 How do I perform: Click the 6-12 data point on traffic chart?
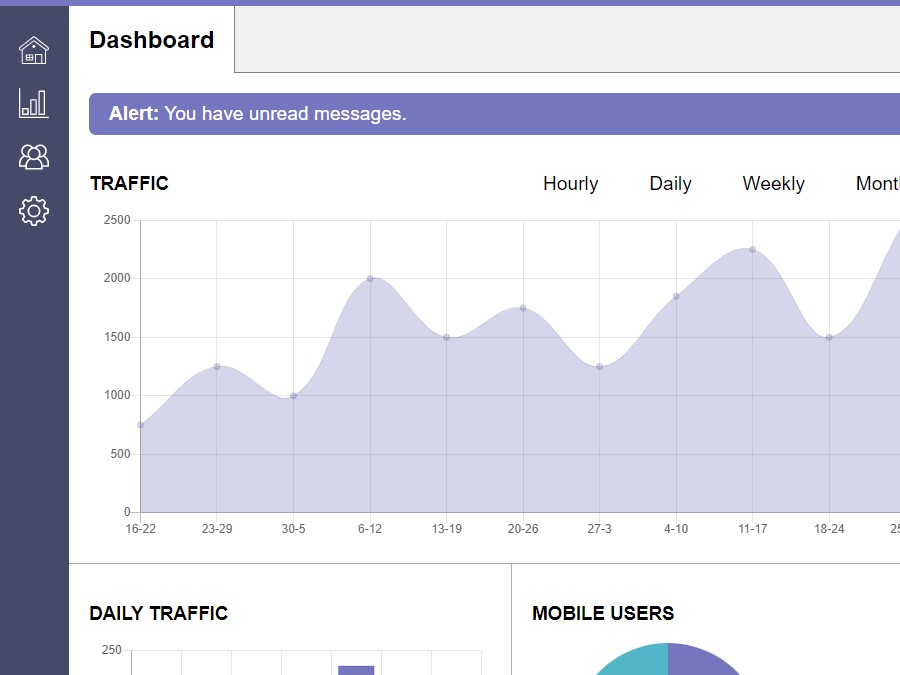click(370, 279)
